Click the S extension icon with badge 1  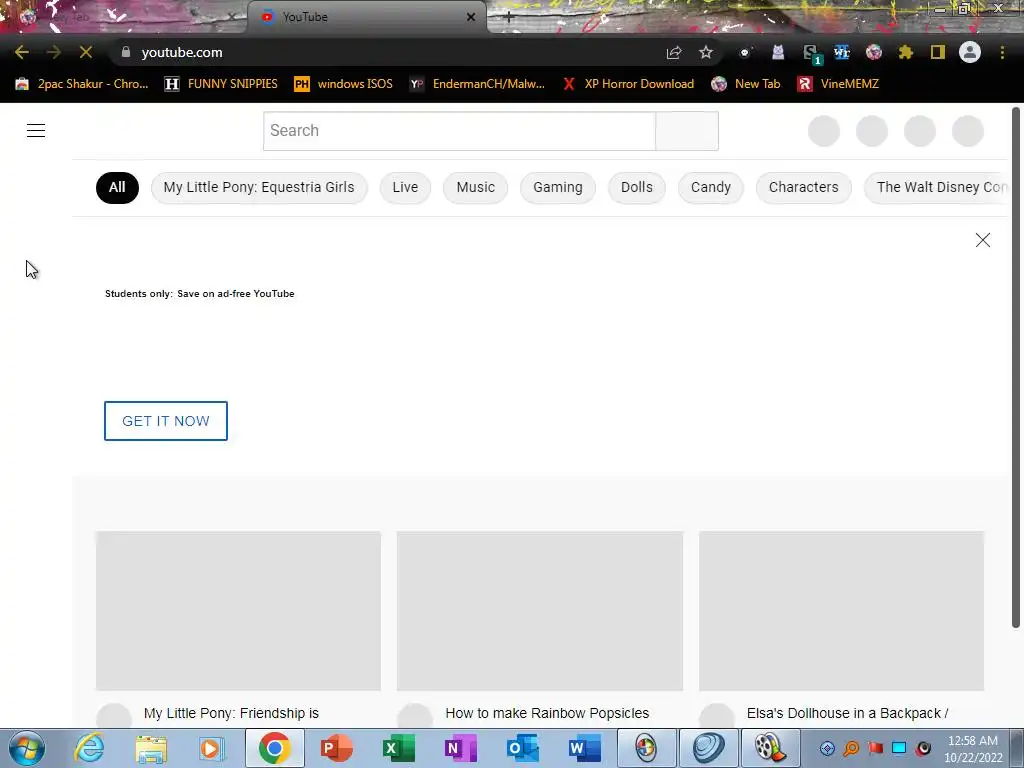click(x=810, y=54)
